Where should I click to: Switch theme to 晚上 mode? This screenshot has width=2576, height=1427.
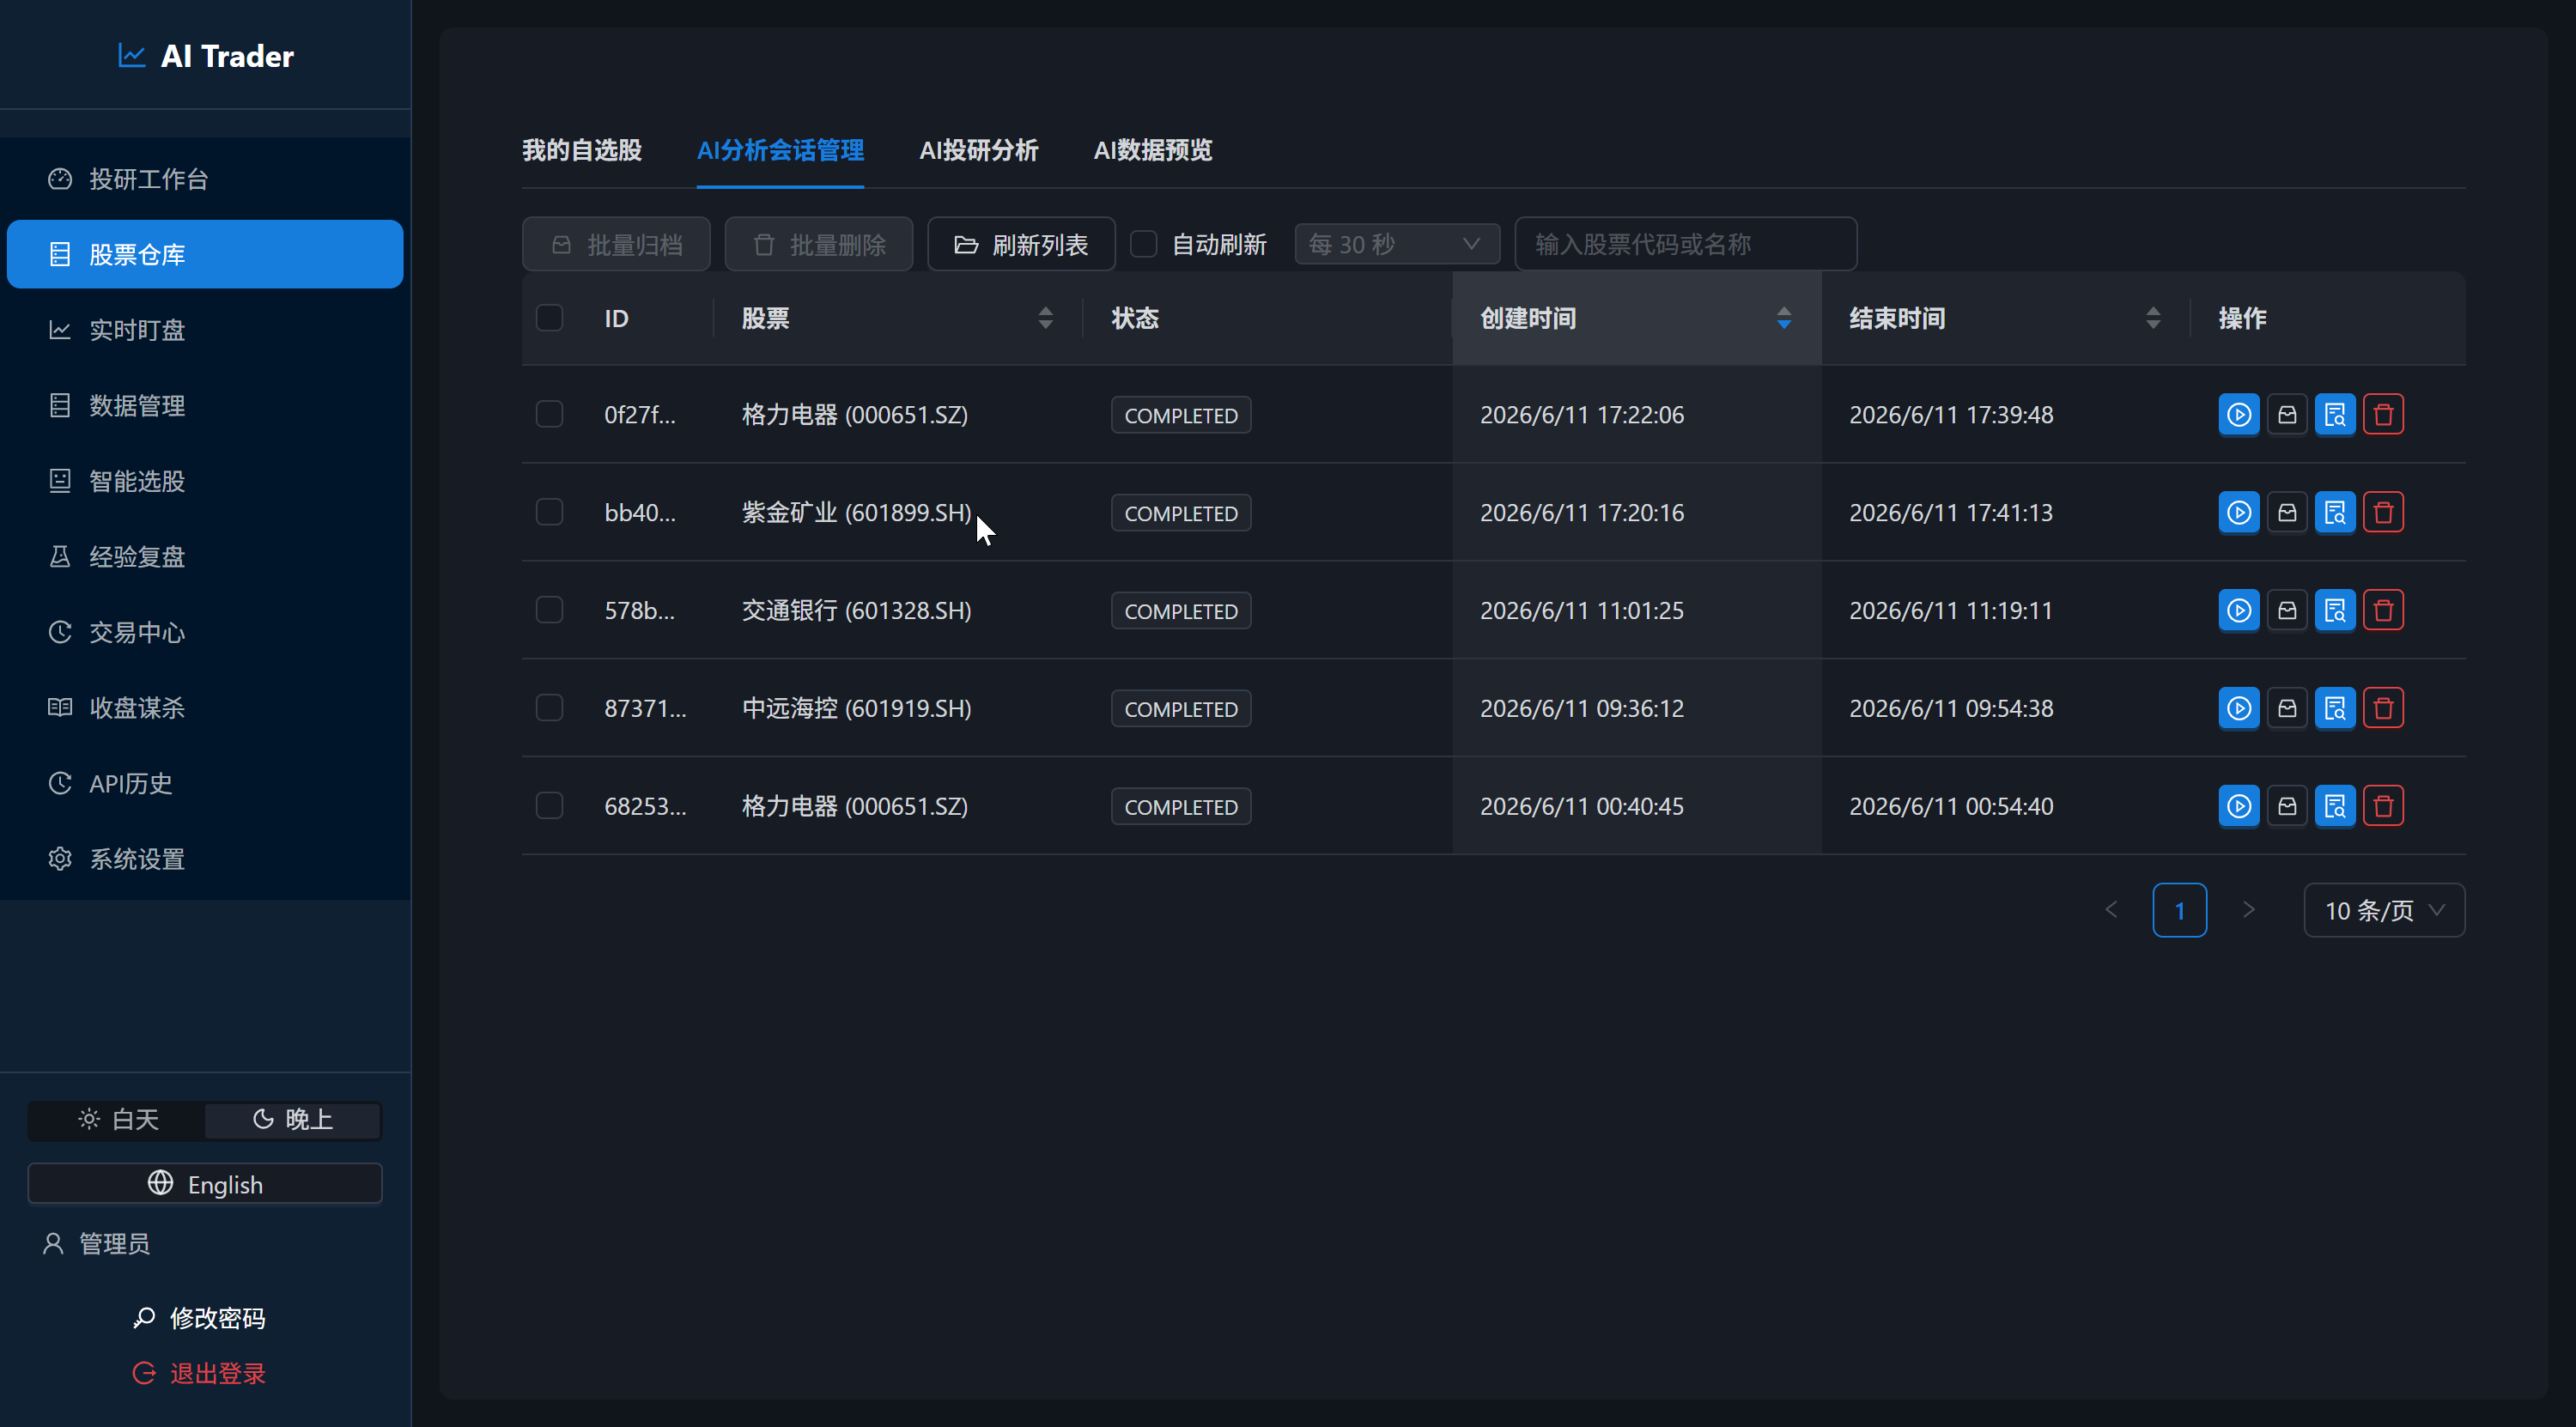[x=292, y=1119]
